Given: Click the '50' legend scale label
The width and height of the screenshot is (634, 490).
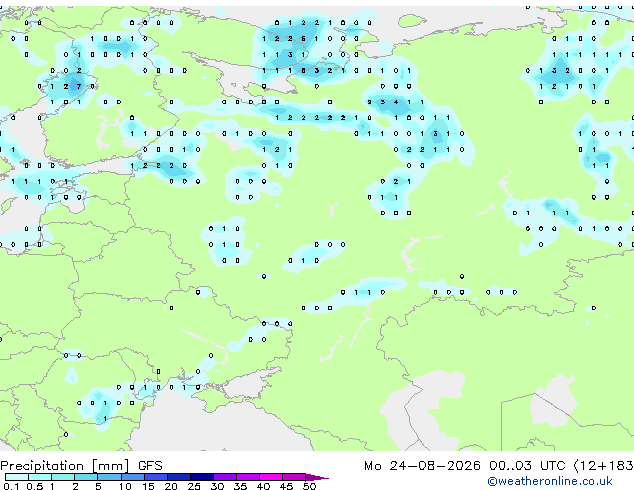Looking at the screenshot, I should tap(309, 486).
